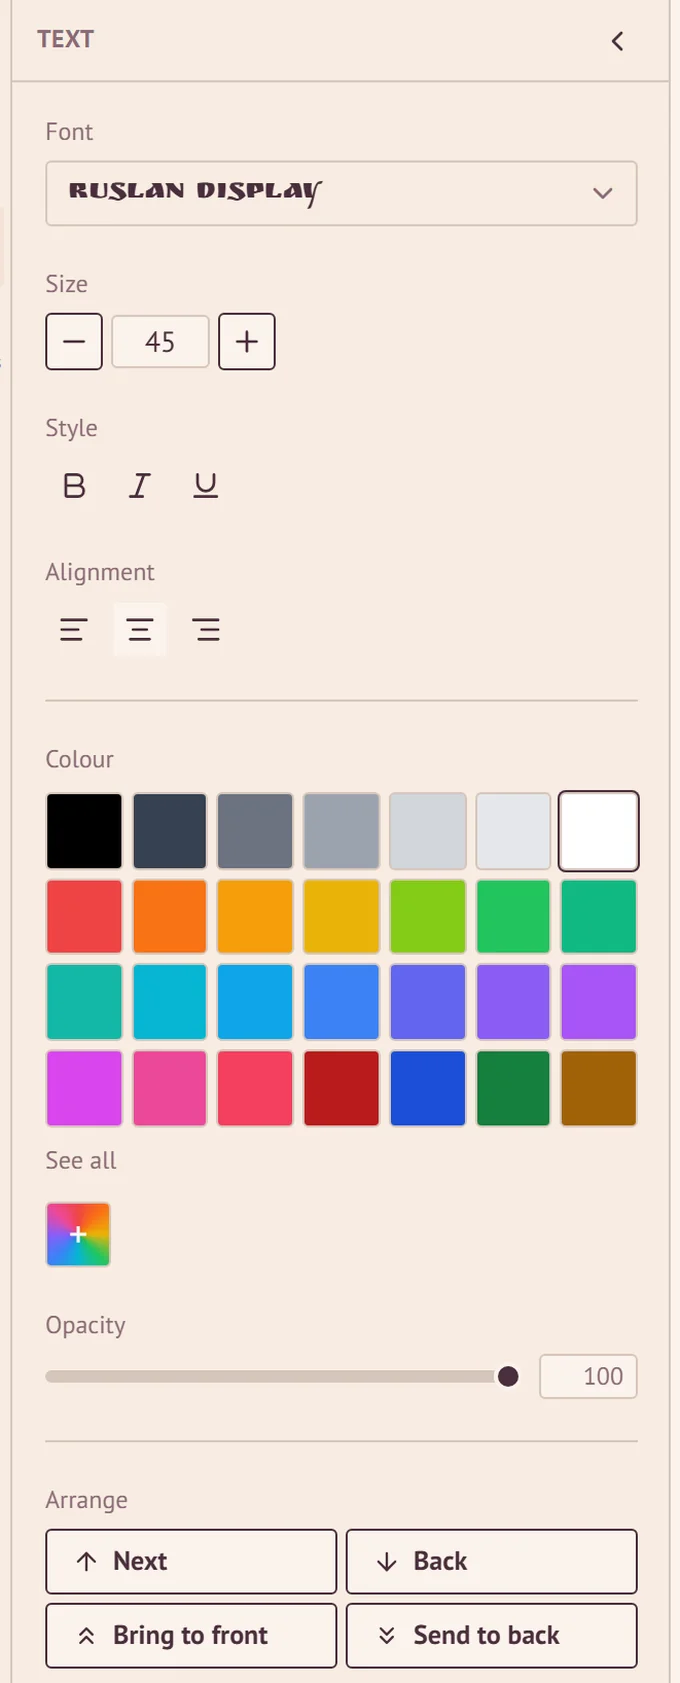680x1683 pixels.
Task: Align text to the right
Action: coord(206,630)
